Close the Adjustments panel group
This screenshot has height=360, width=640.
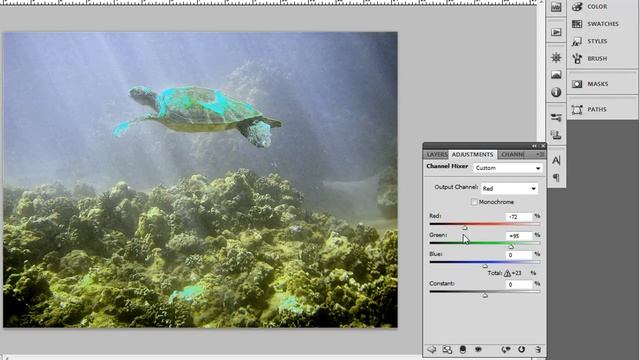click(x=543, y=146)
